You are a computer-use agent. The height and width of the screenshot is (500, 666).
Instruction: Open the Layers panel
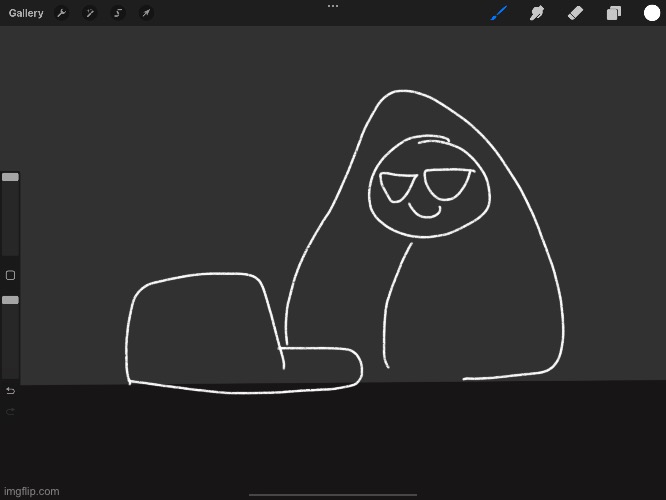click(x=614, y=13)
